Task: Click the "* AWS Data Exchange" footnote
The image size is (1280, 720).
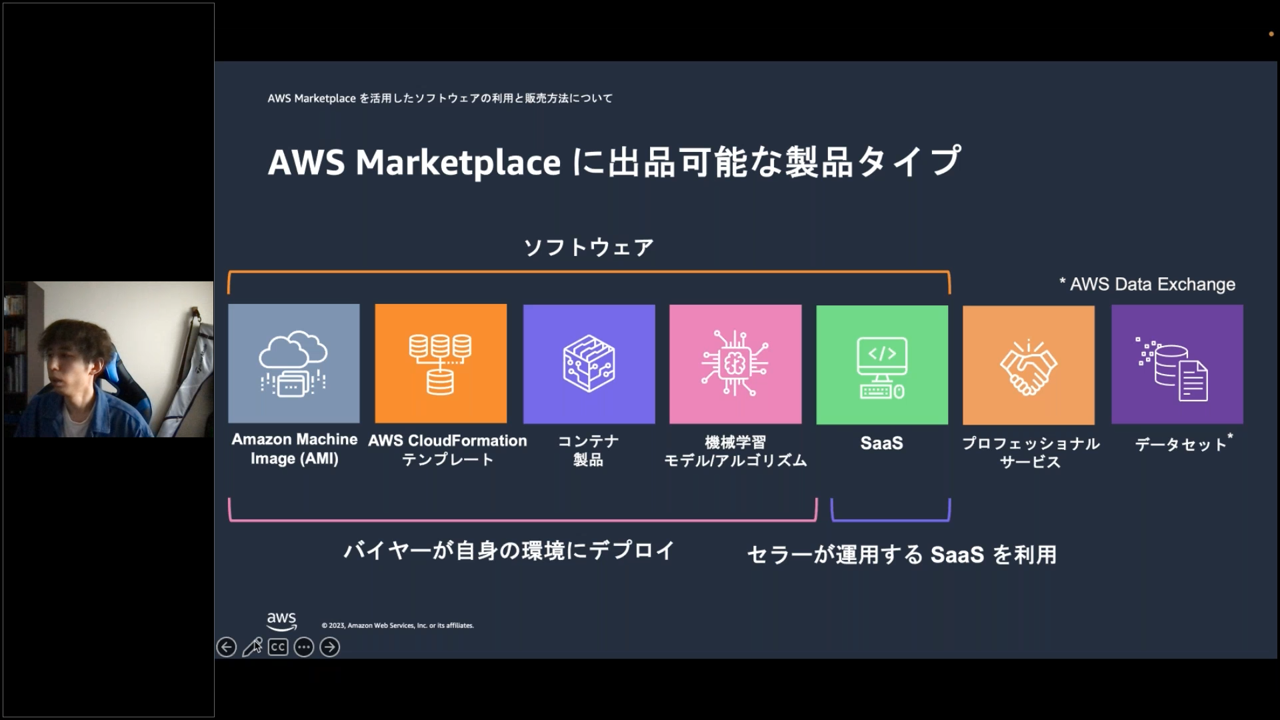Action: 1147,284
